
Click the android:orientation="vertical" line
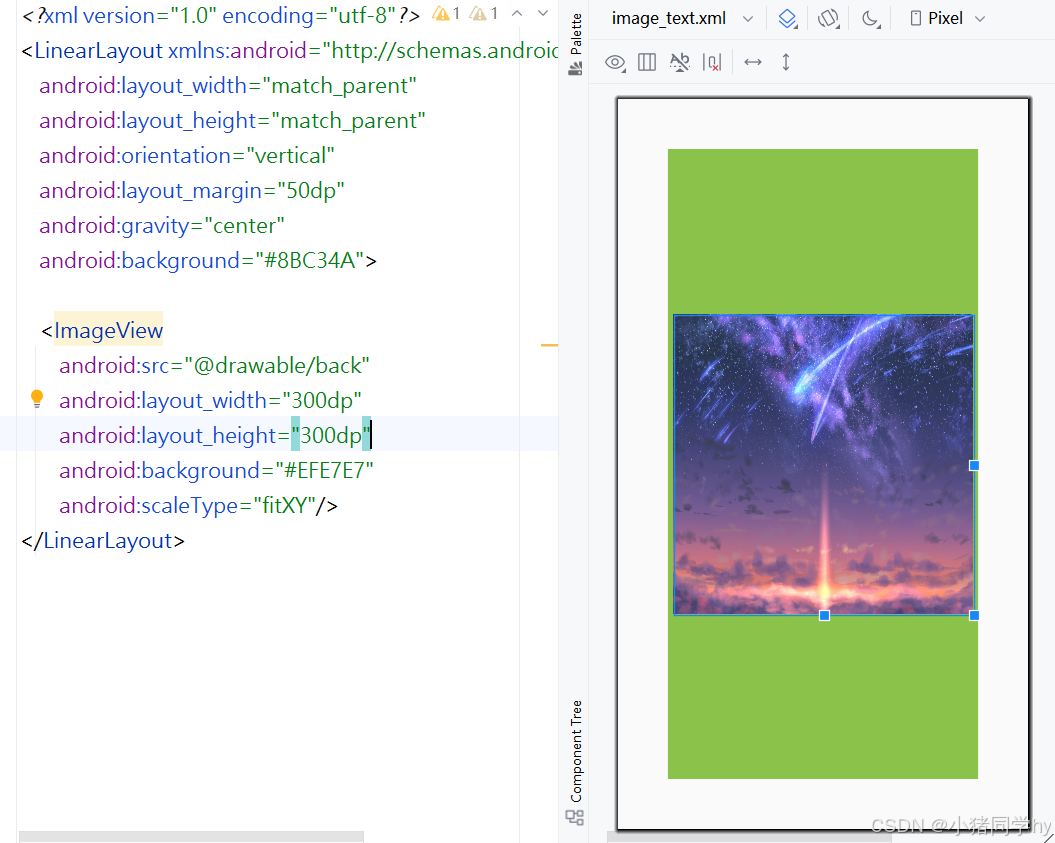[186, 155]
